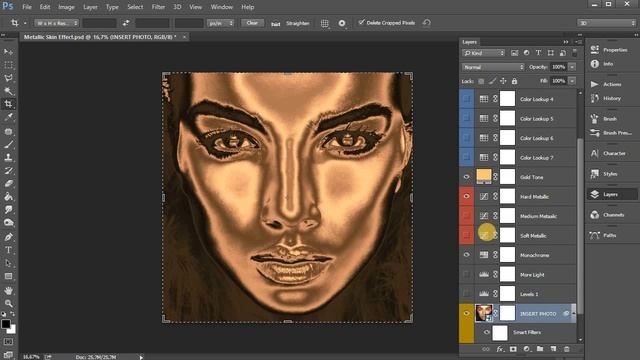Select the Brush tool in toolbox

[x=8, y=144]
